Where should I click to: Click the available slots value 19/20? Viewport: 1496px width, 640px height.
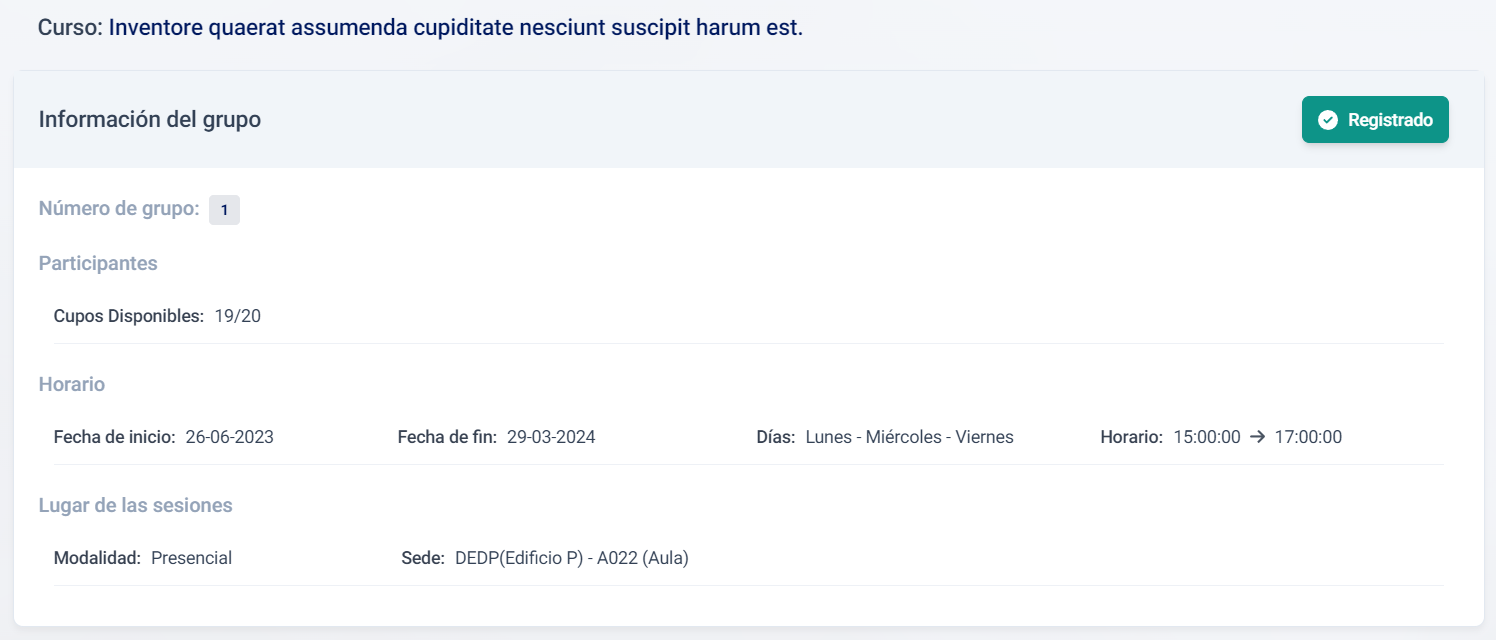click(238, 316)
